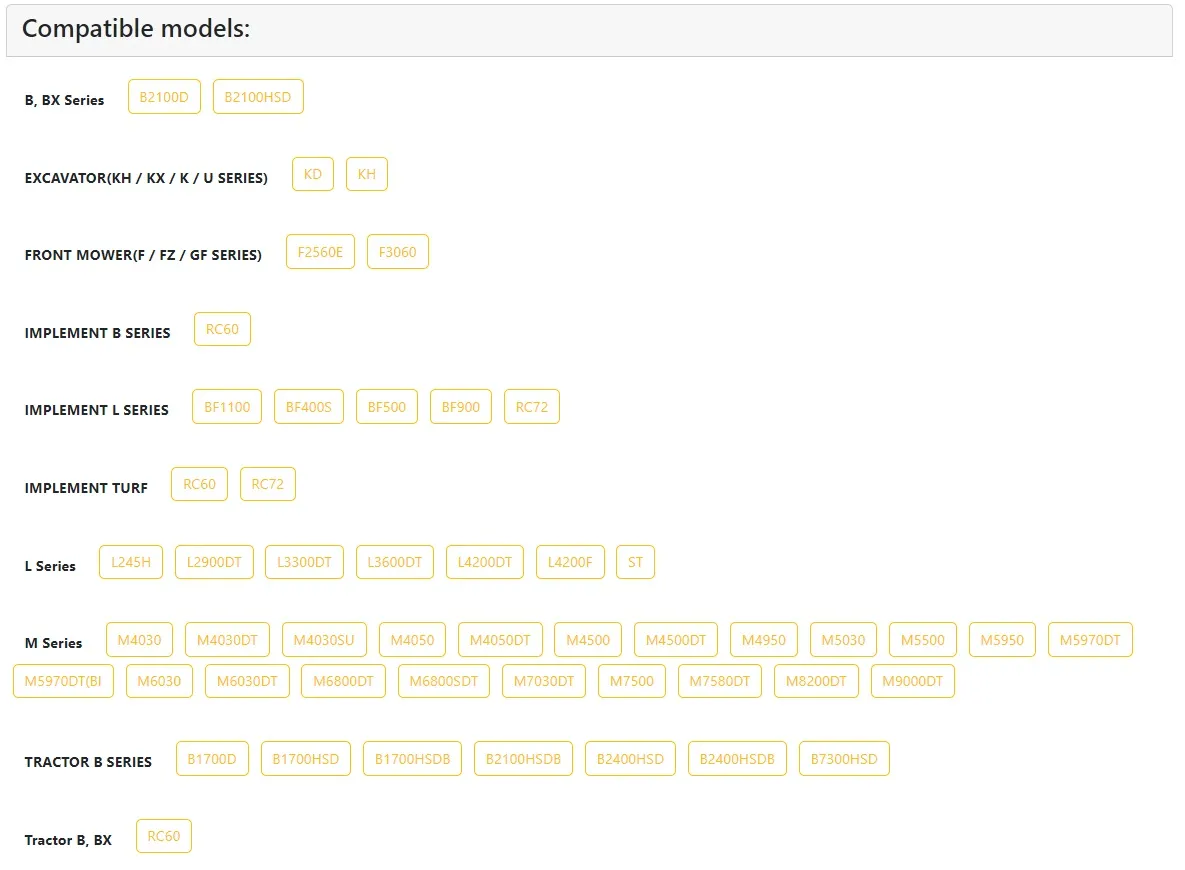Select the L245H model tag
Screen dimensions: 1185x870
click(x=131, y=562)
